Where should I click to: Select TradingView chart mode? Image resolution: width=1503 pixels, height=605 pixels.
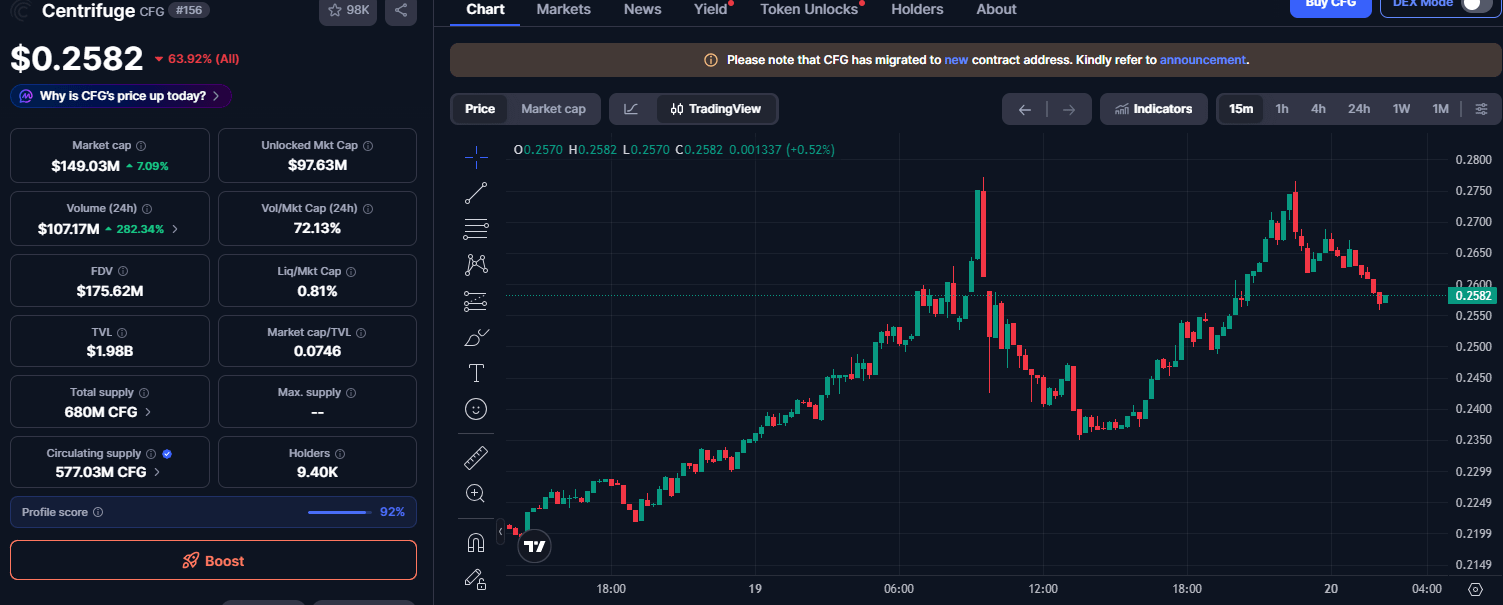point(716,109)
